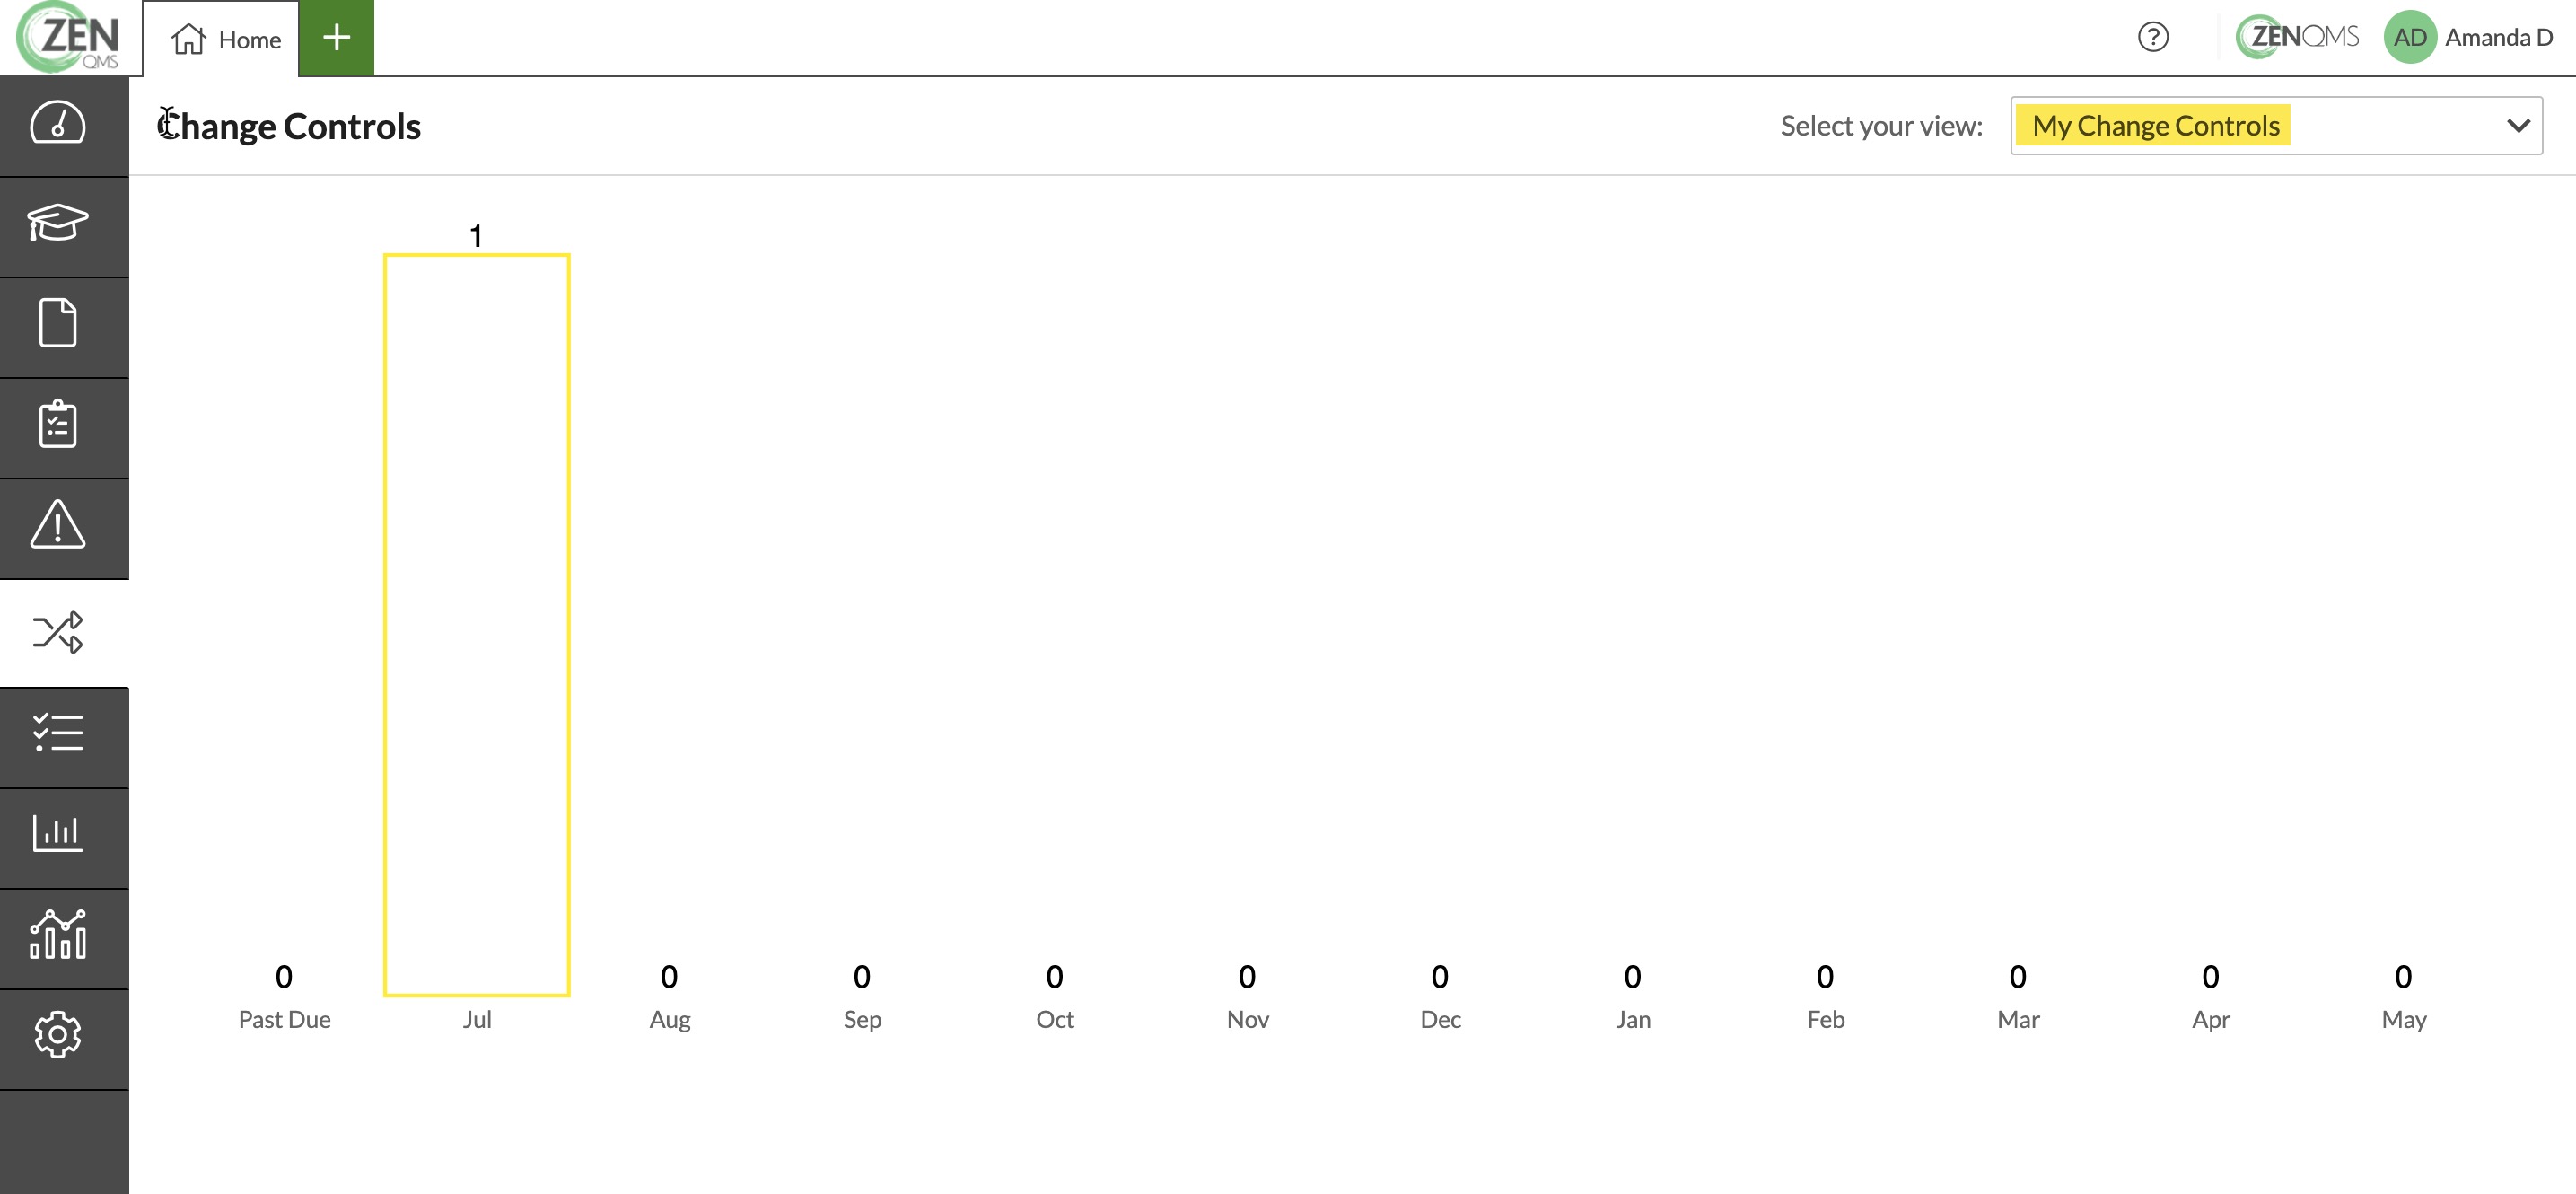
Task: Click the help question mark icon
Action: tap(2153, 38)
